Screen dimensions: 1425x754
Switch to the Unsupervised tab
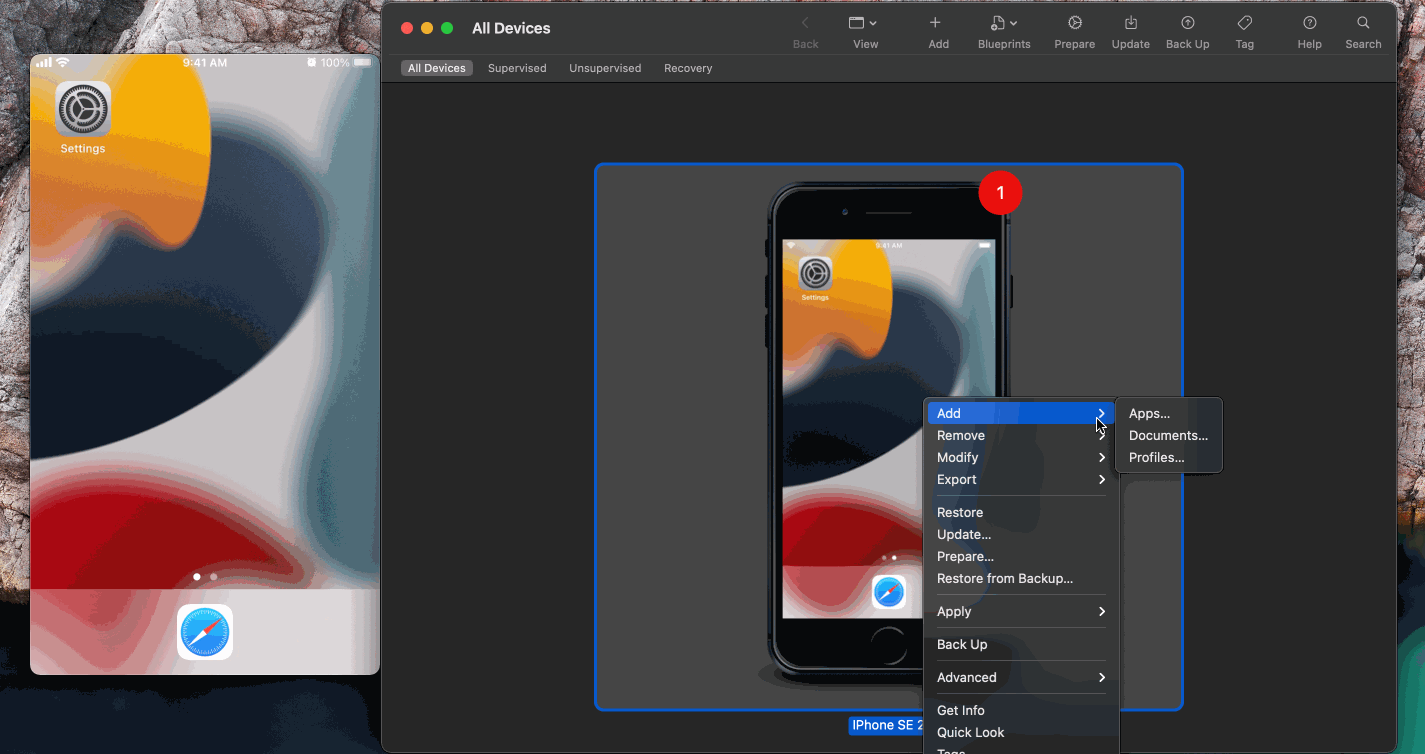(605, 68)
